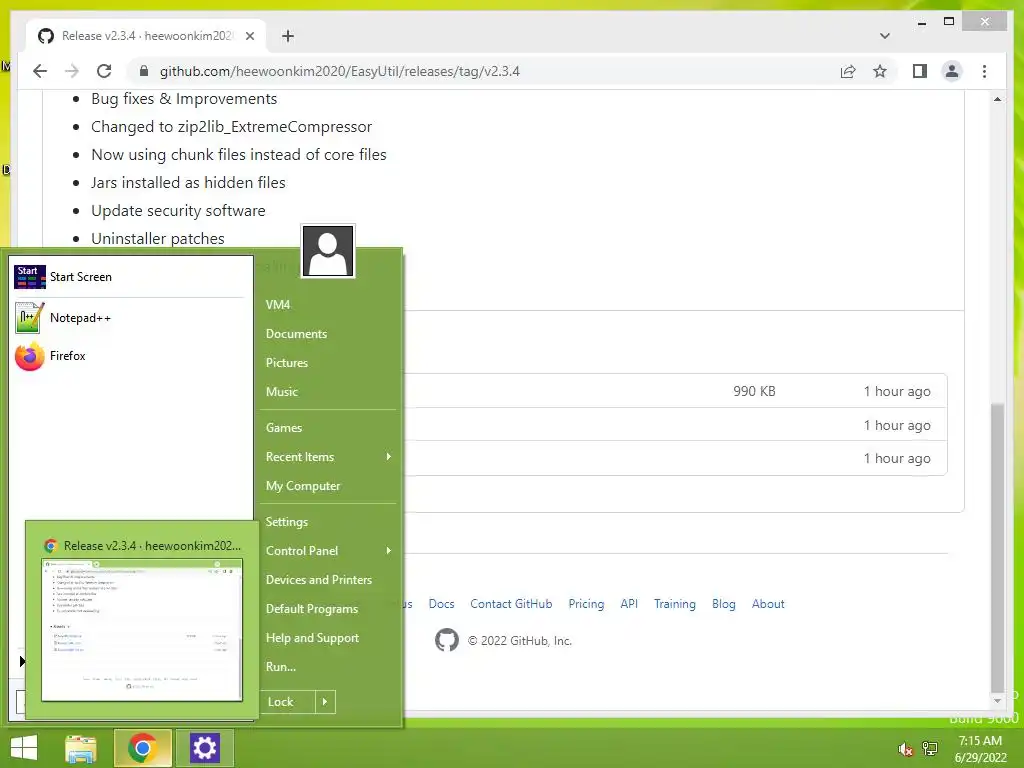Image resolution: width=1024 pixels, height=768 pixels.
Task: Expand the Lock options arrow
Action: coord(325,702)
